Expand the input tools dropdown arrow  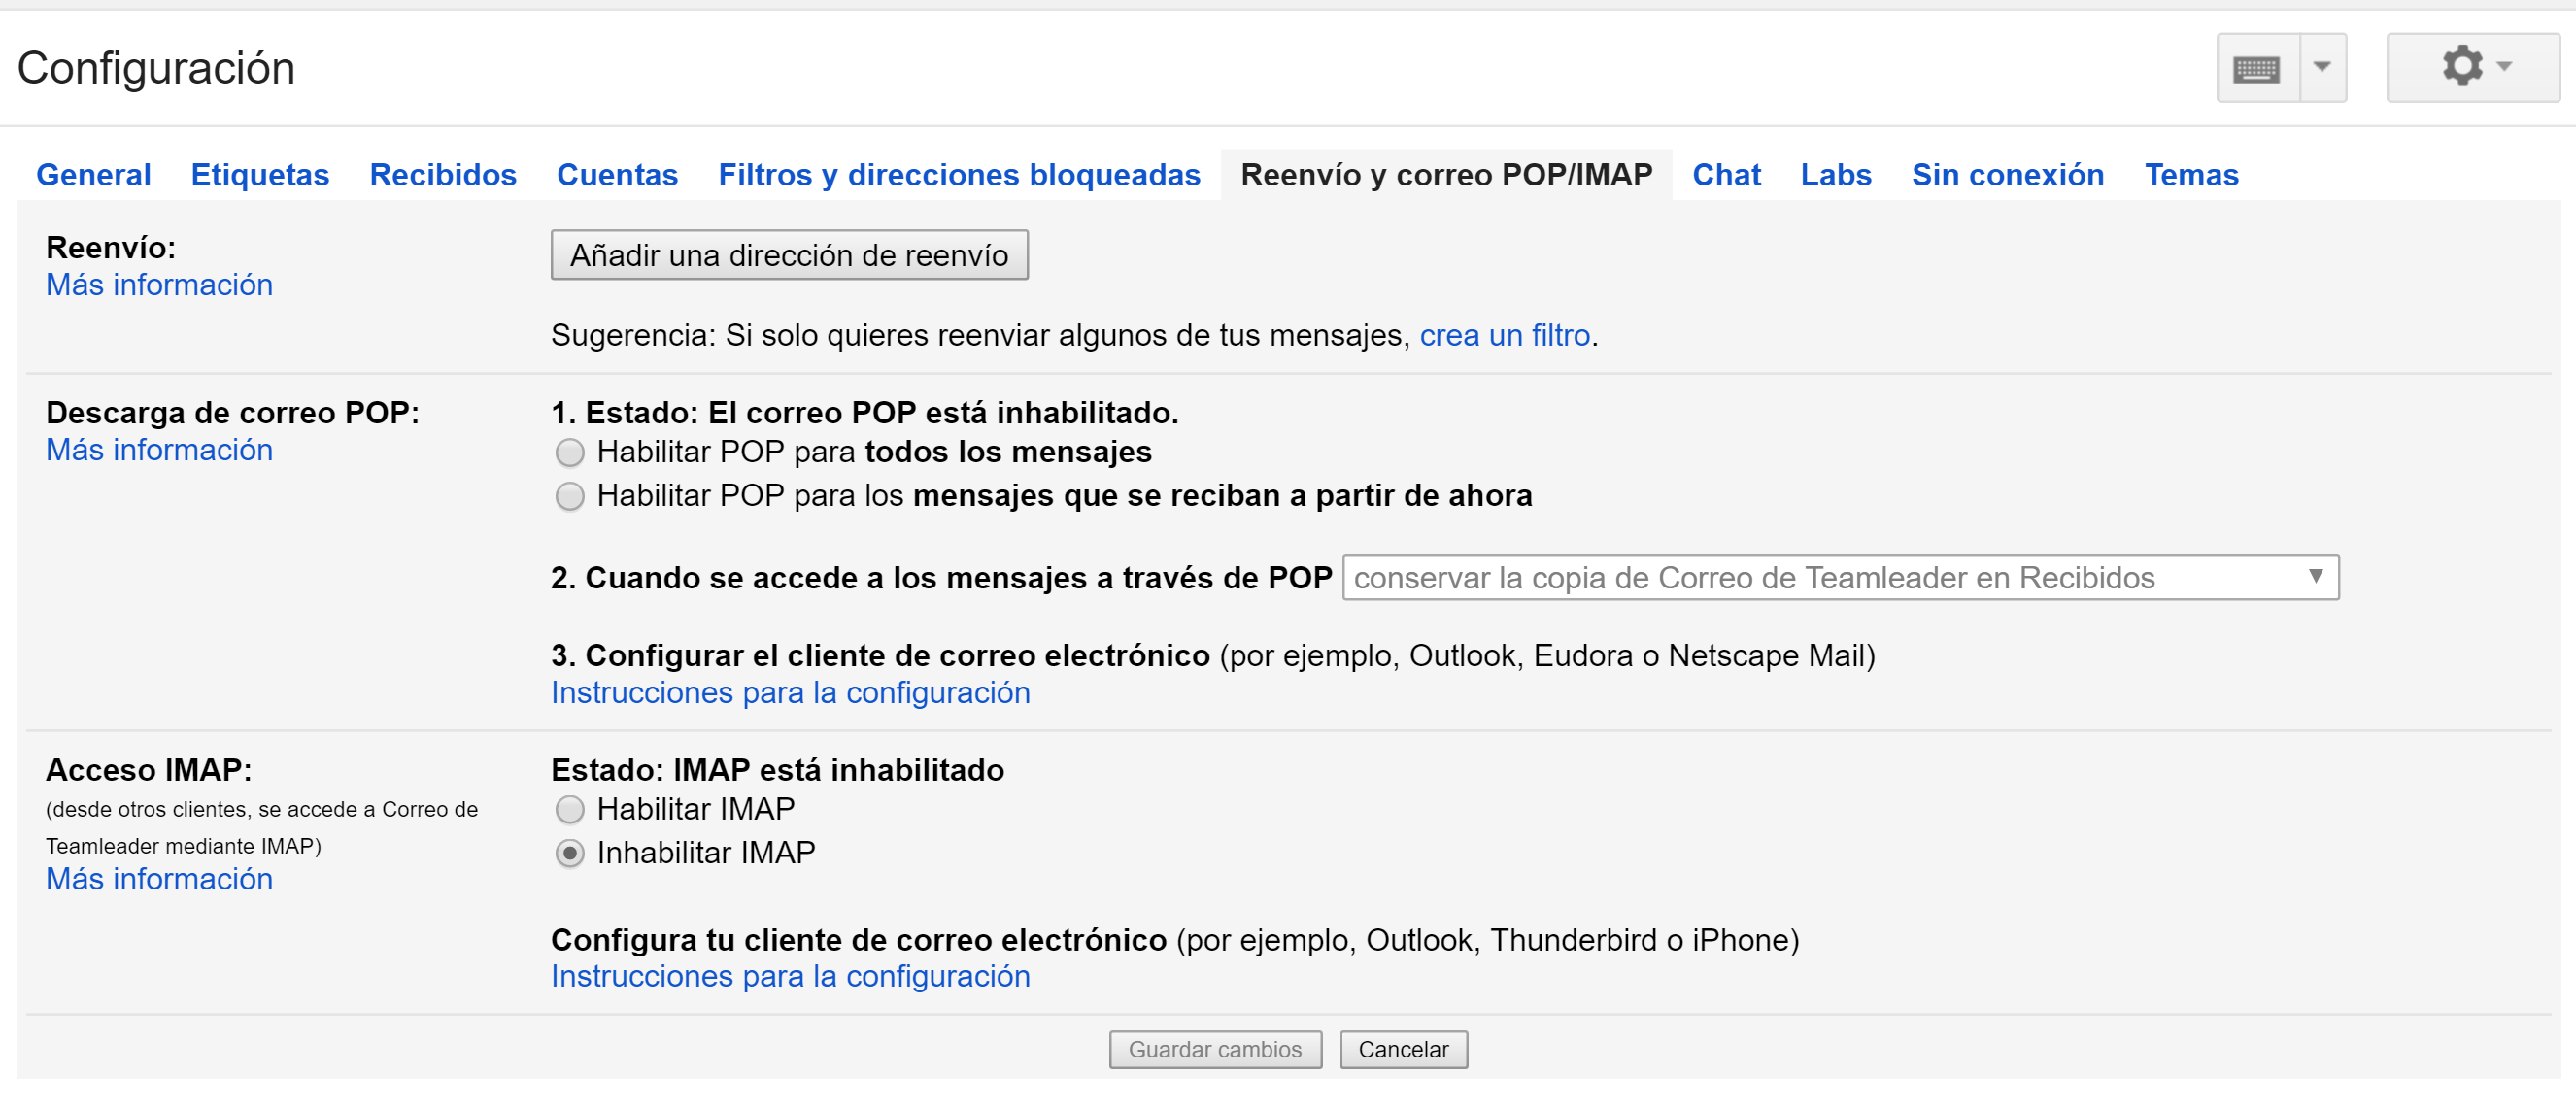pyautogui.click(x=2323, y=68)
